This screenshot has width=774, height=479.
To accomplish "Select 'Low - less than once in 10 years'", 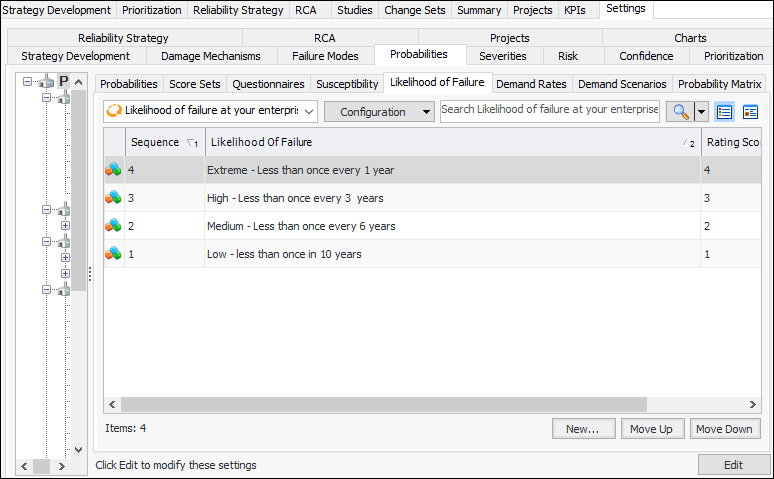I will pyautogui.click(x=284, y=254).
